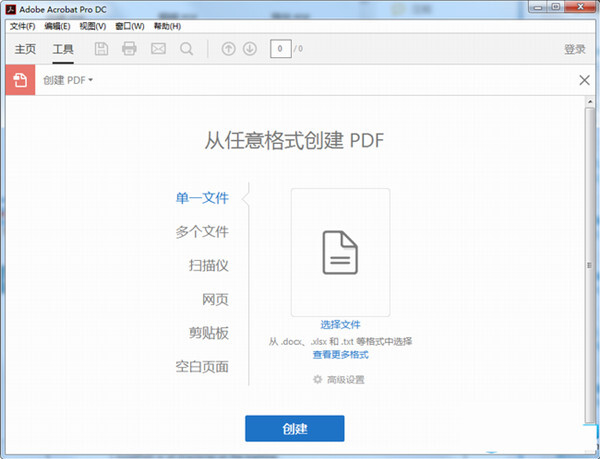Click the Save floppy disk icon
The width and height of the screenshot is (600, 459).
click(101, 49)
